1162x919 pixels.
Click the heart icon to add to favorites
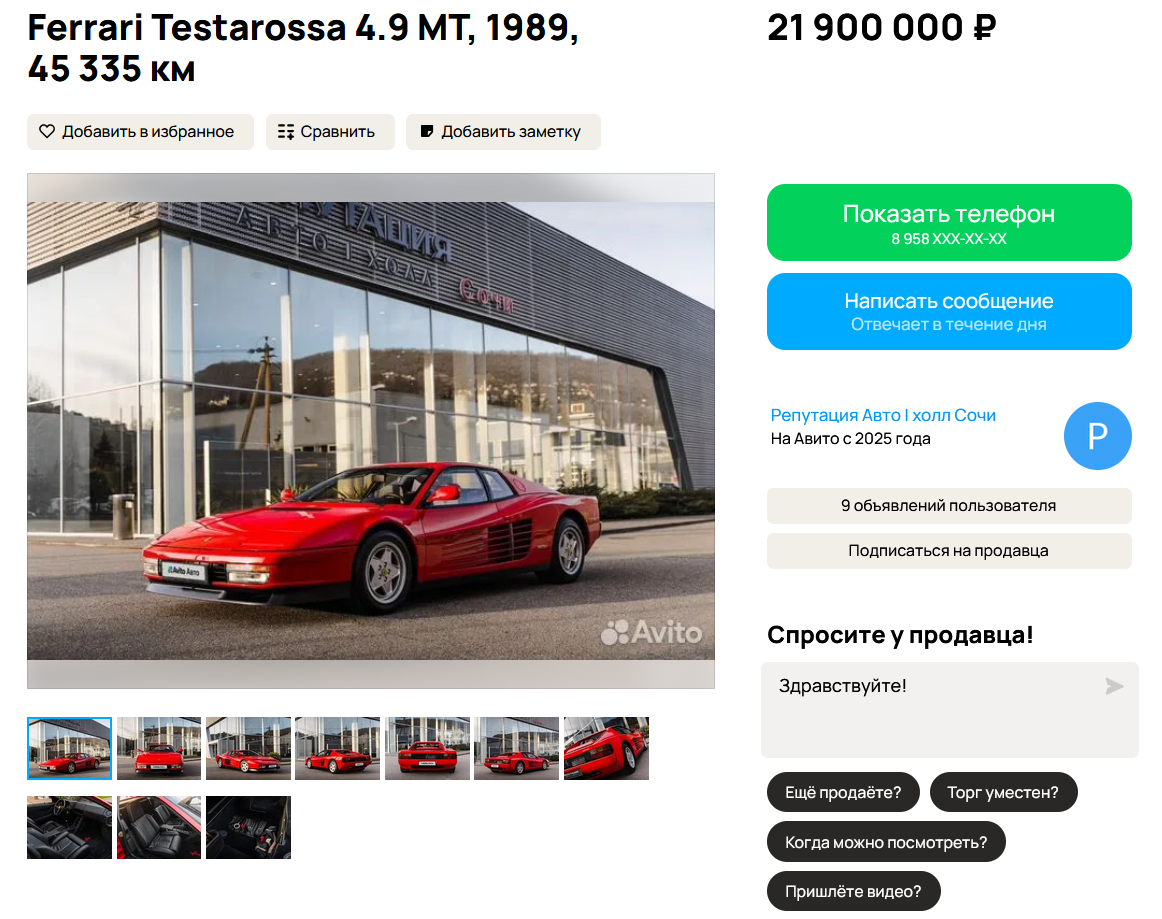[x=47, y=131]
